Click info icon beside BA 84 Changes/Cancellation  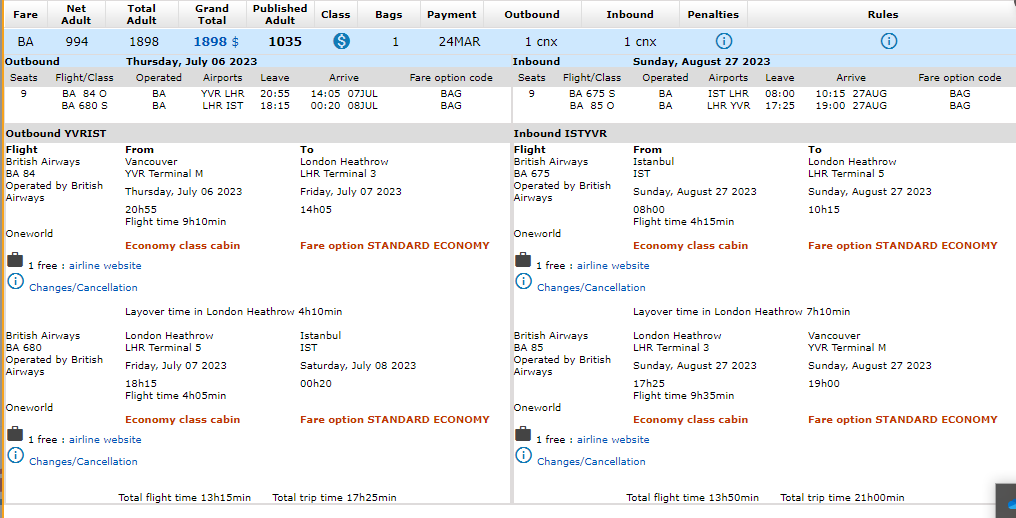click(x=15, y=282)
